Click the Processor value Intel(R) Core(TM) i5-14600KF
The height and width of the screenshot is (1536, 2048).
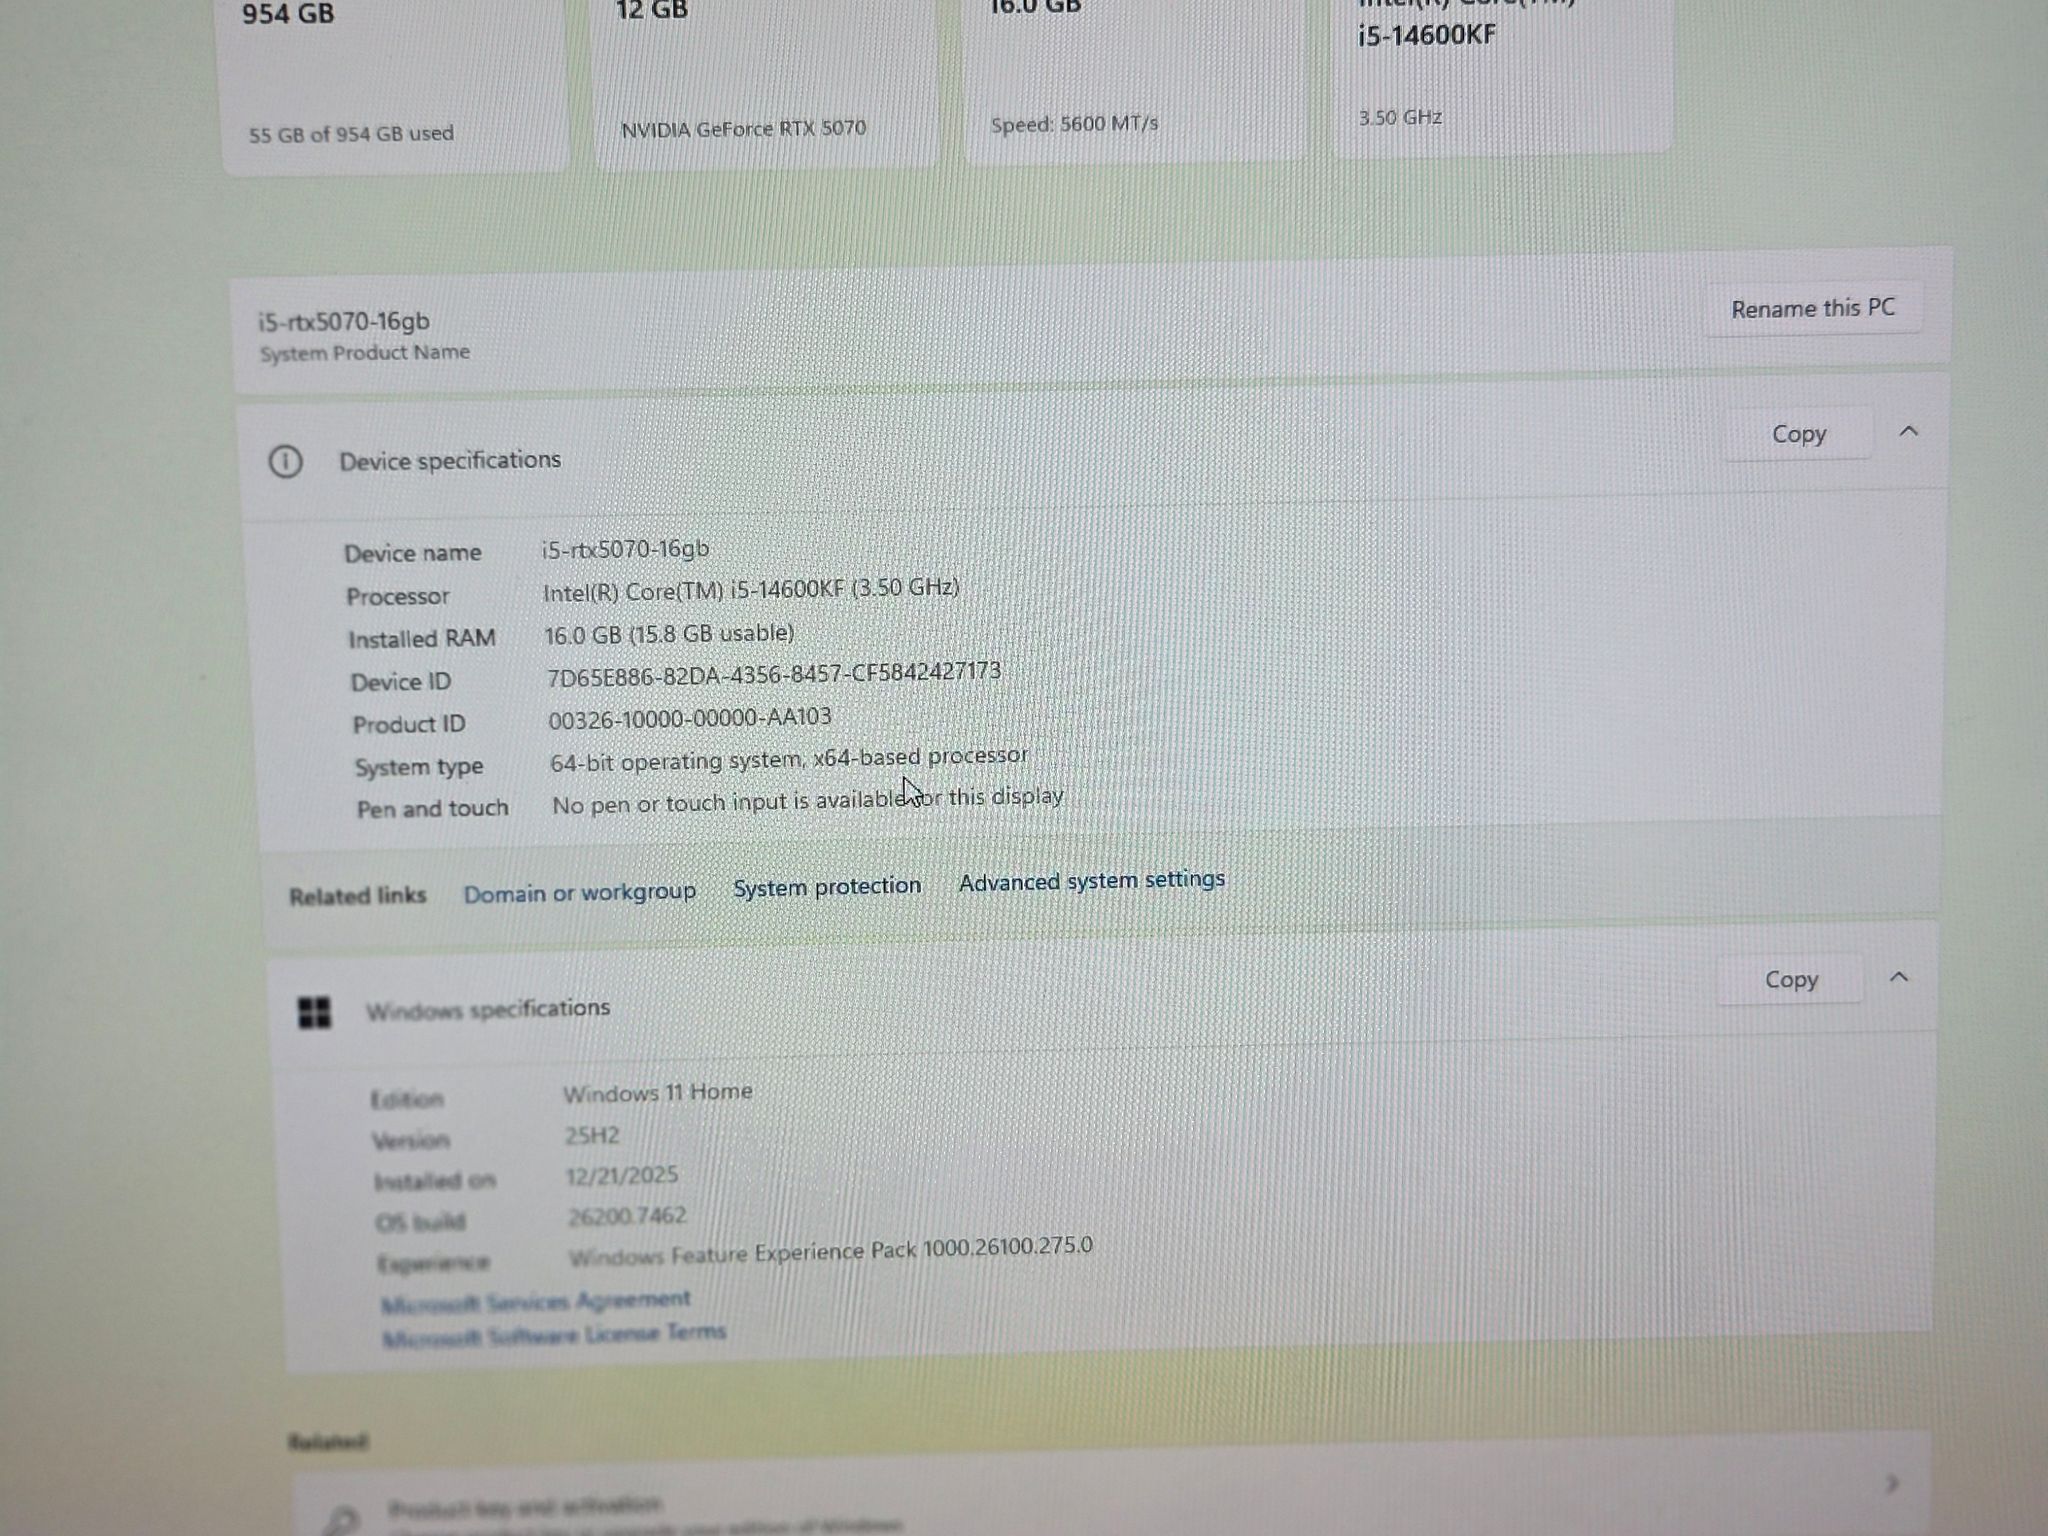coord(751,590)
